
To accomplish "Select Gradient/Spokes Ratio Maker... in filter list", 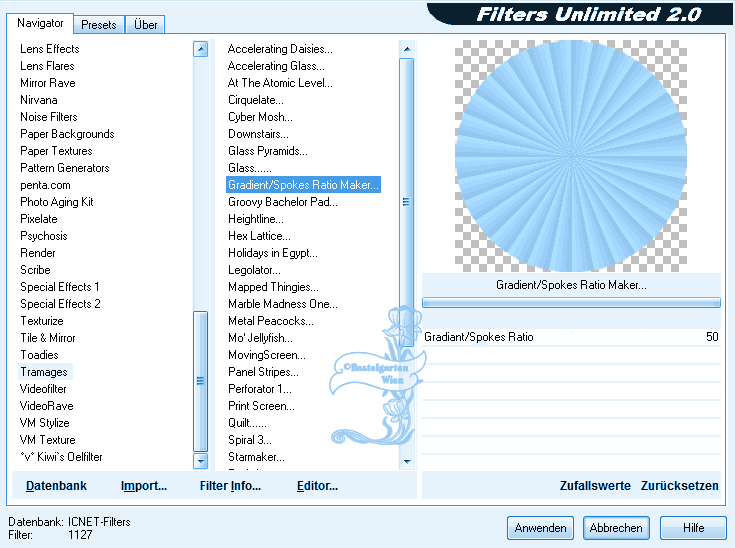I will click(x=303, y=185).
